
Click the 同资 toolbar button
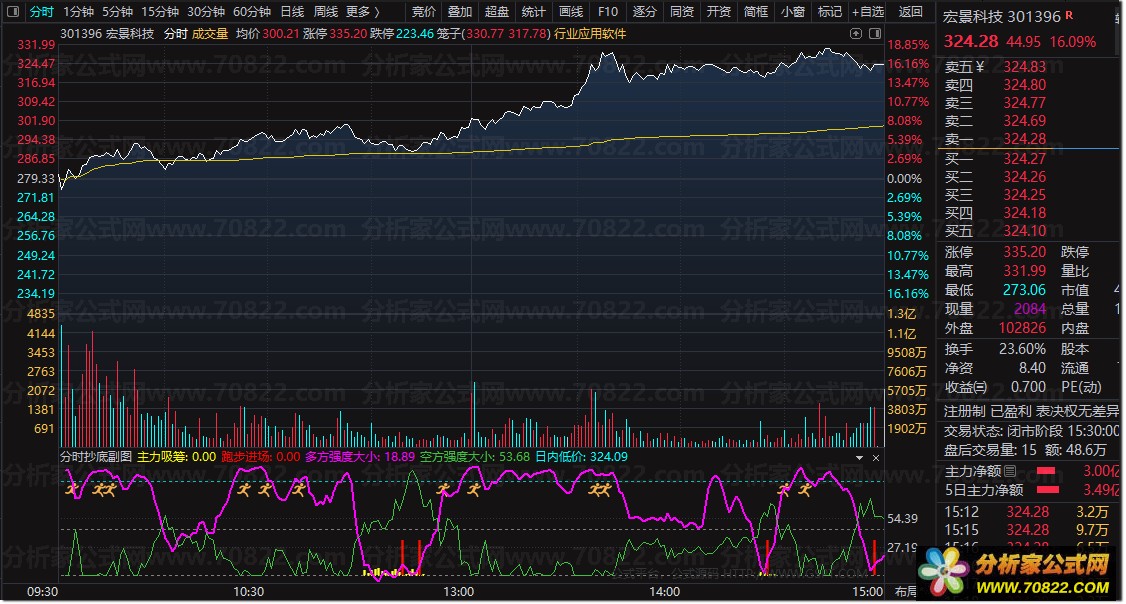tap(681, 11)
